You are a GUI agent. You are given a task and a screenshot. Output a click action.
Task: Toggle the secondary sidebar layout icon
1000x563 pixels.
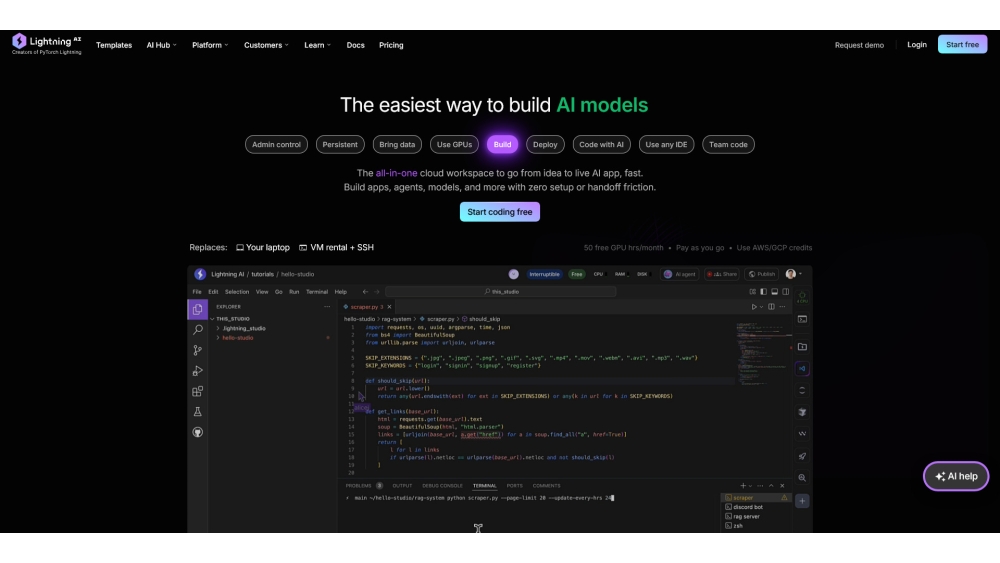[786, 291]
